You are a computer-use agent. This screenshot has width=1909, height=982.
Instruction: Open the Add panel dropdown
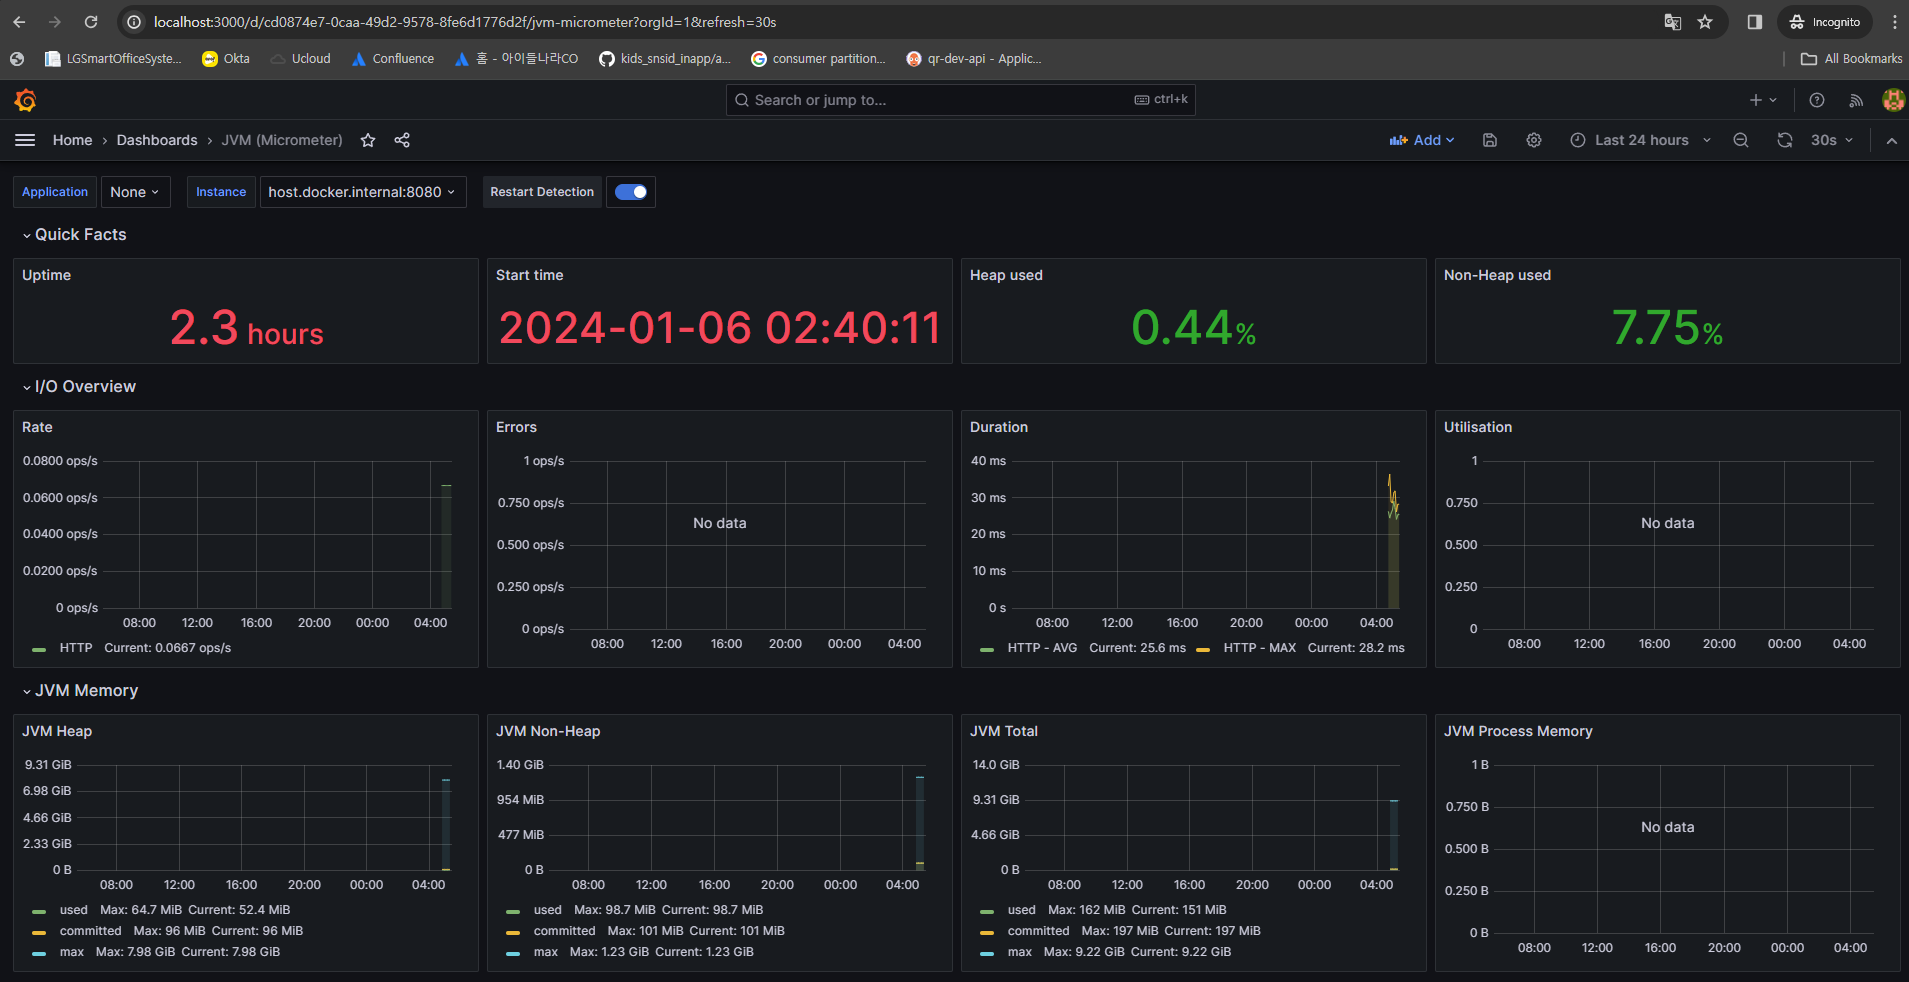tap(1422, 140)
